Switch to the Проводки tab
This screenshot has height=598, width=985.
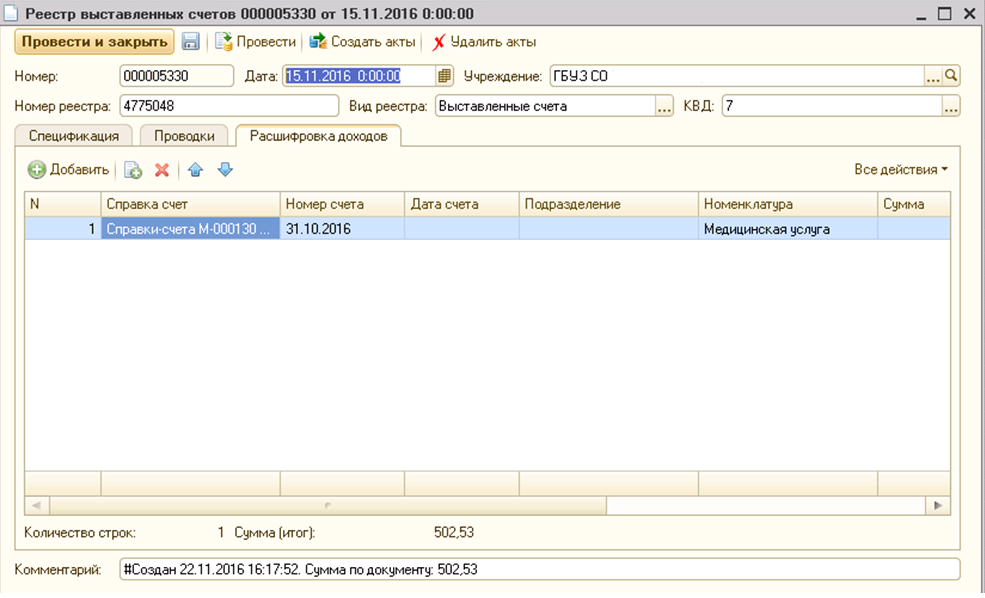183,136
